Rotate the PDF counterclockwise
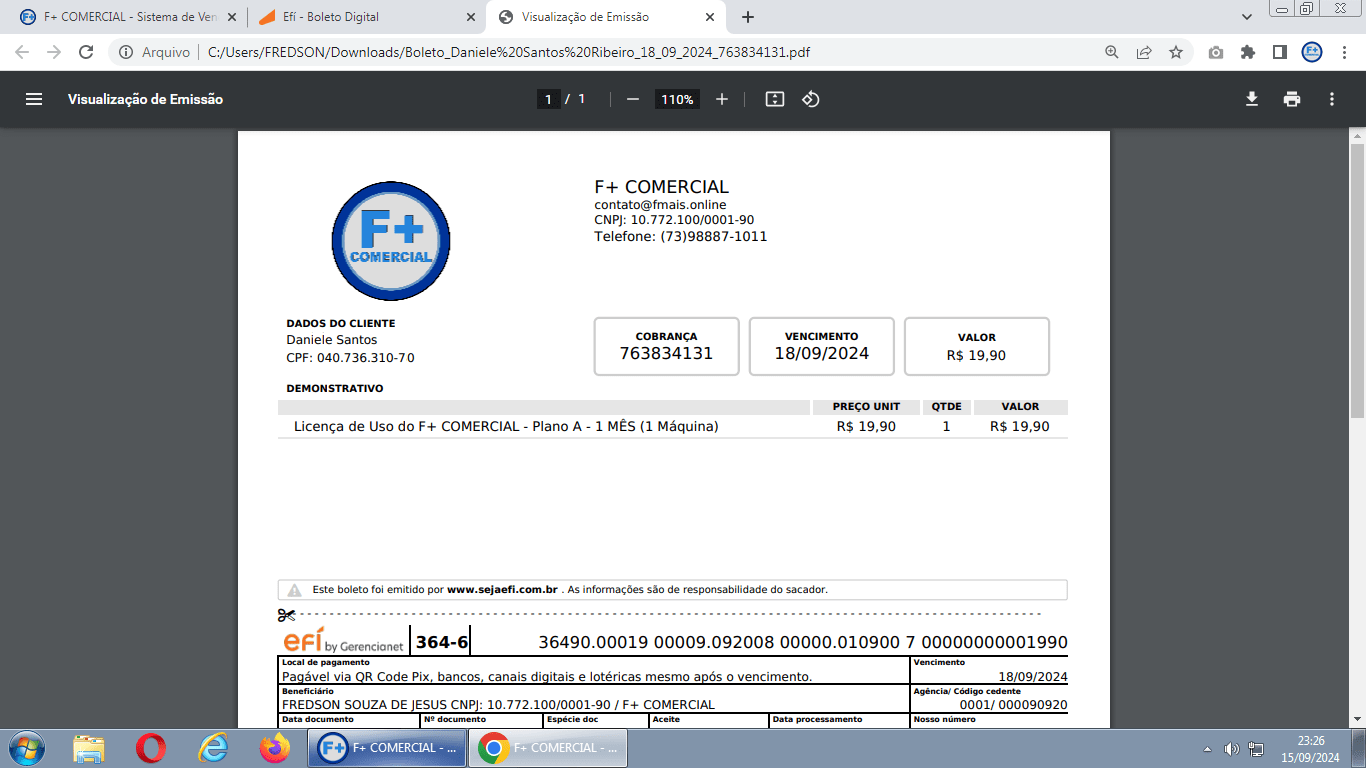This screenshot has height=768, width=1366. (x=811, y=99)
